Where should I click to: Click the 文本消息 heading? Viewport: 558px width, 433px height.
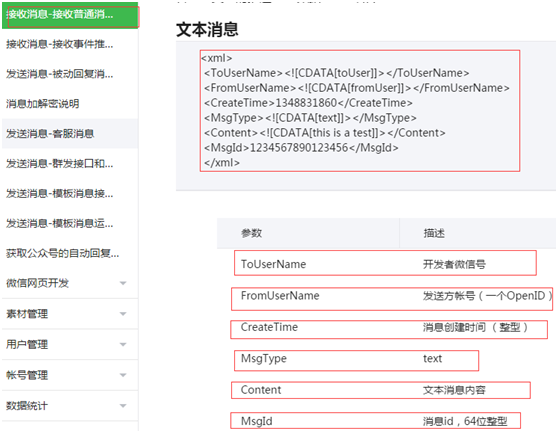(x=207, y=30)
